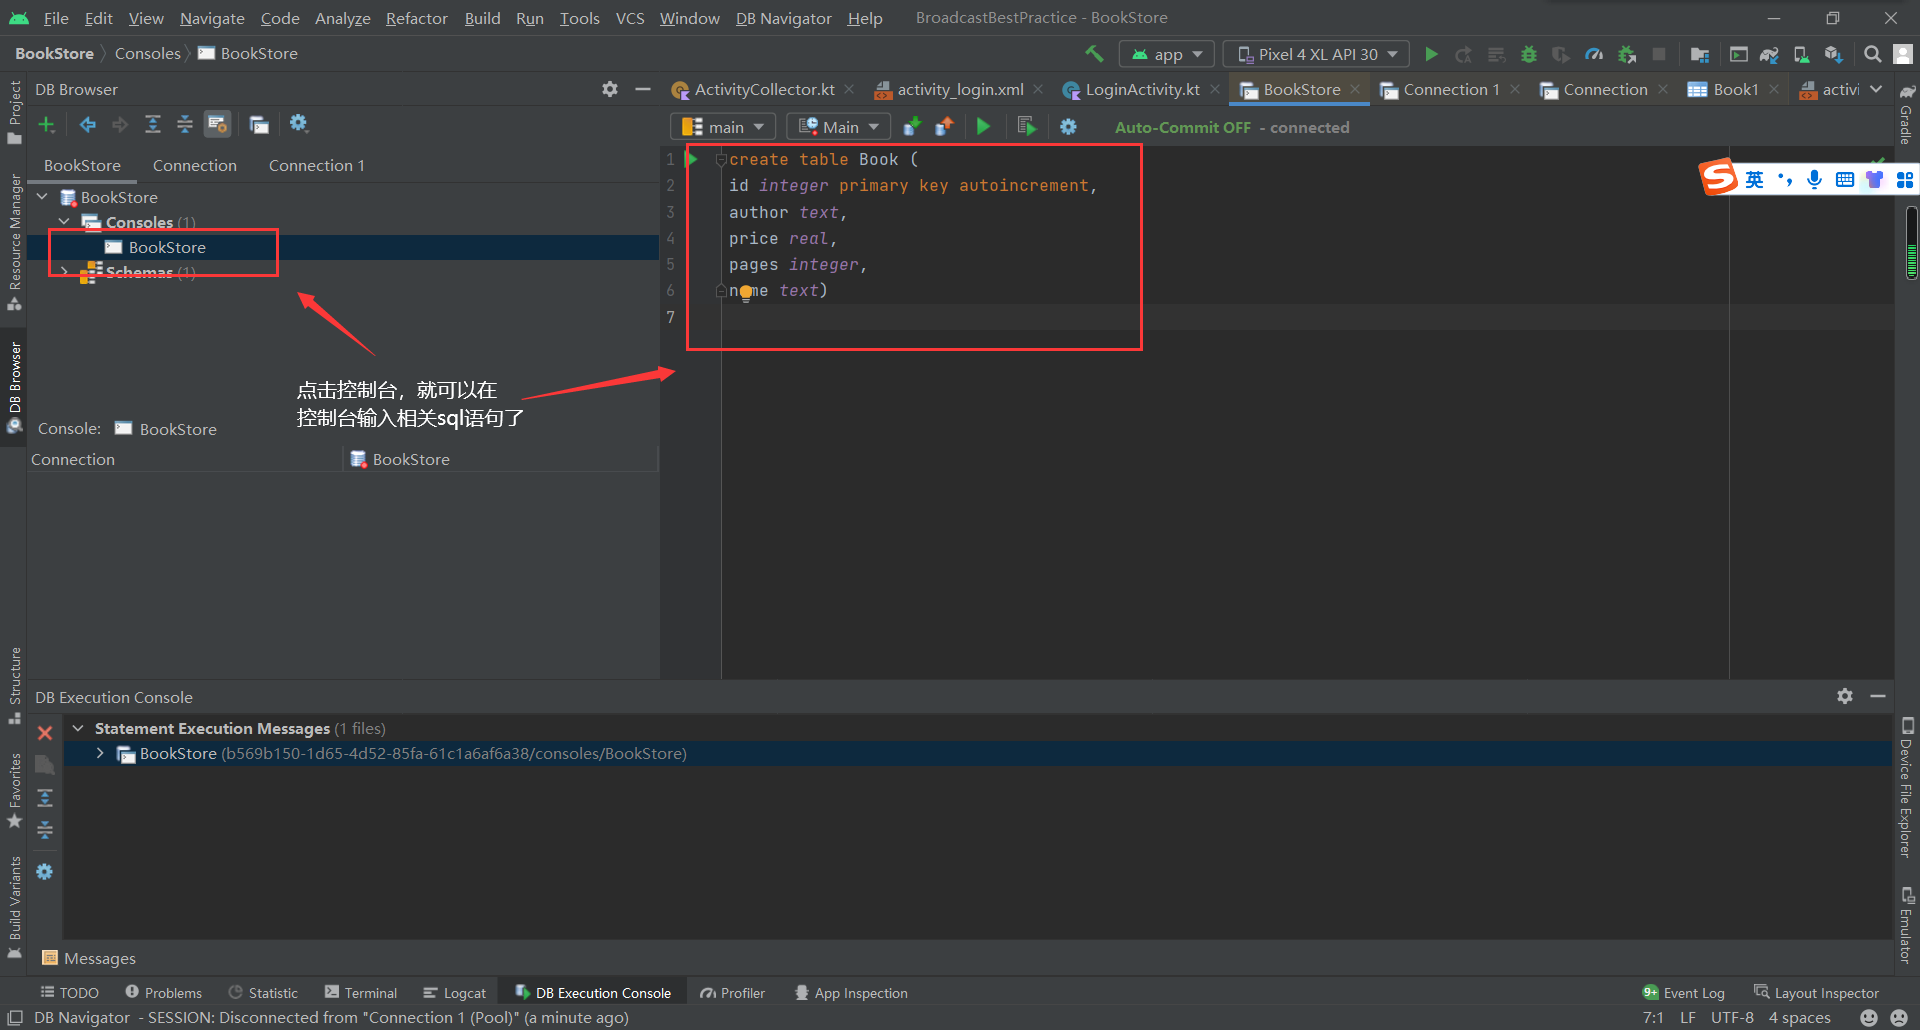Open VCS menu
The height and width of the screenshot is (1030, 1920).
tap(630, 18)
